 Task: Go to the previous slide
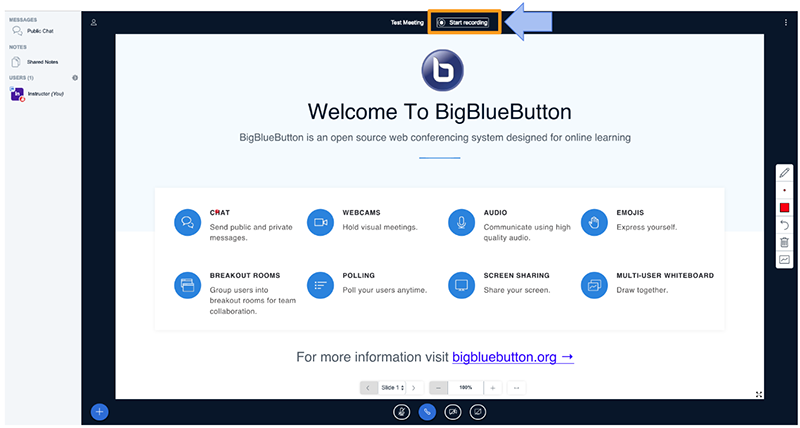368,388
